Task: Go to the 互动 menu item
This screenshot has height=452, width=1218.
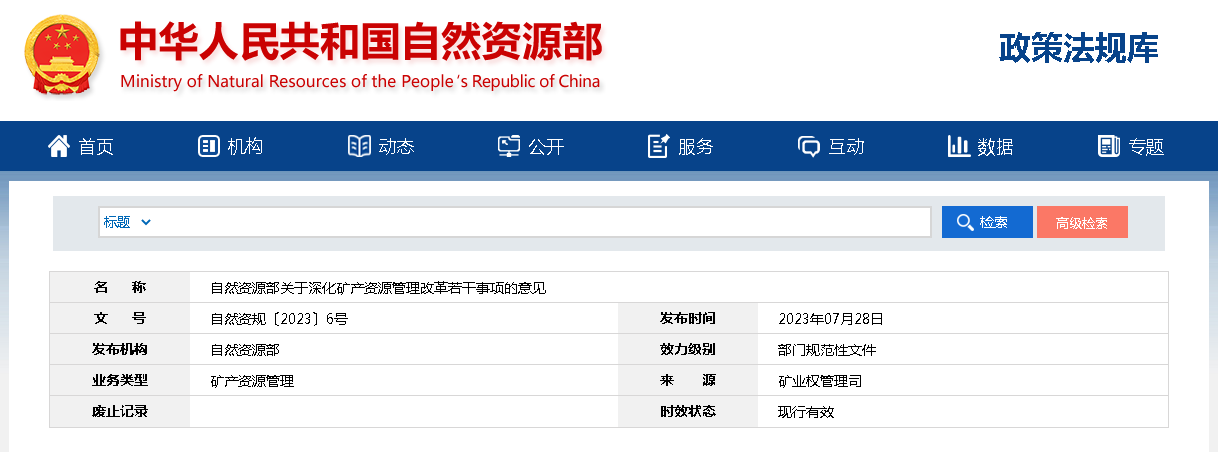Action: [846, 147]
